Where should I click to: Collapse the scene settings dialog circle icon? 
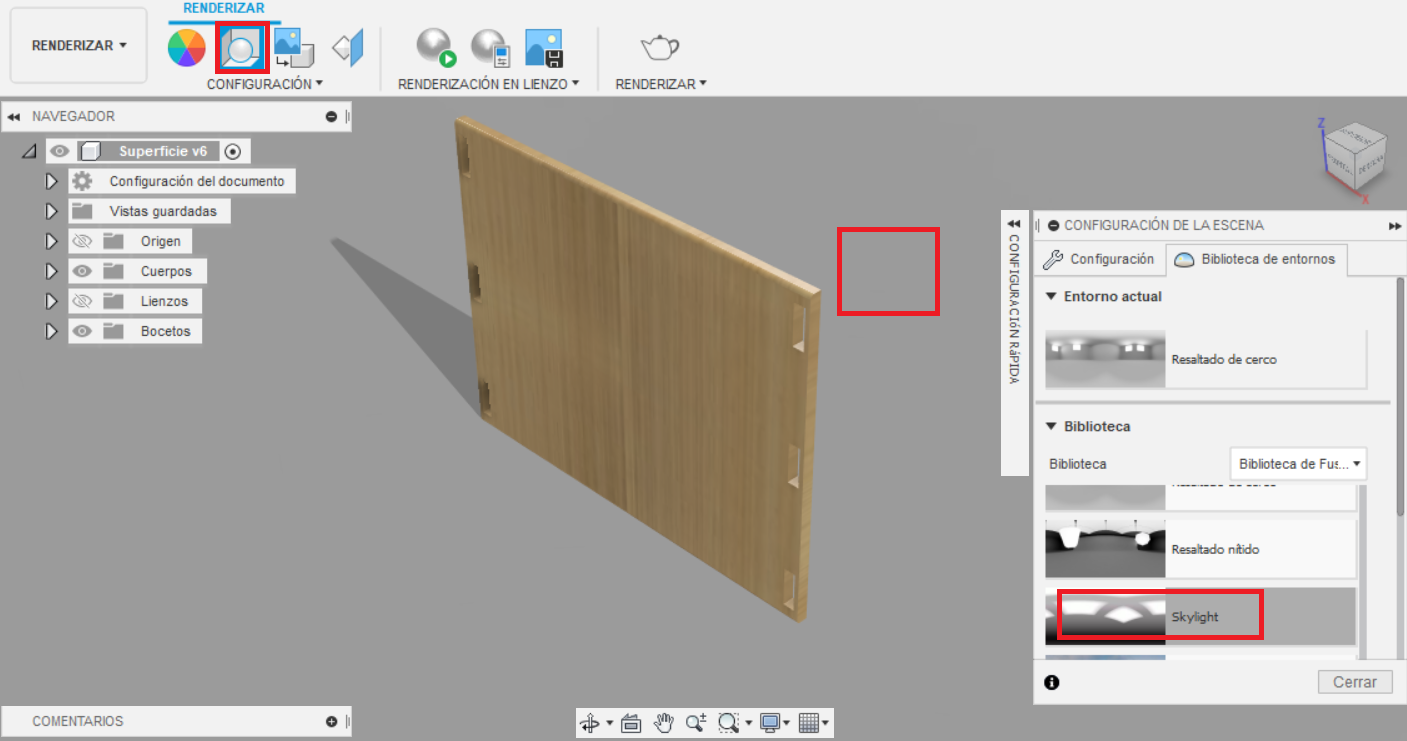tap(1053, 226)
